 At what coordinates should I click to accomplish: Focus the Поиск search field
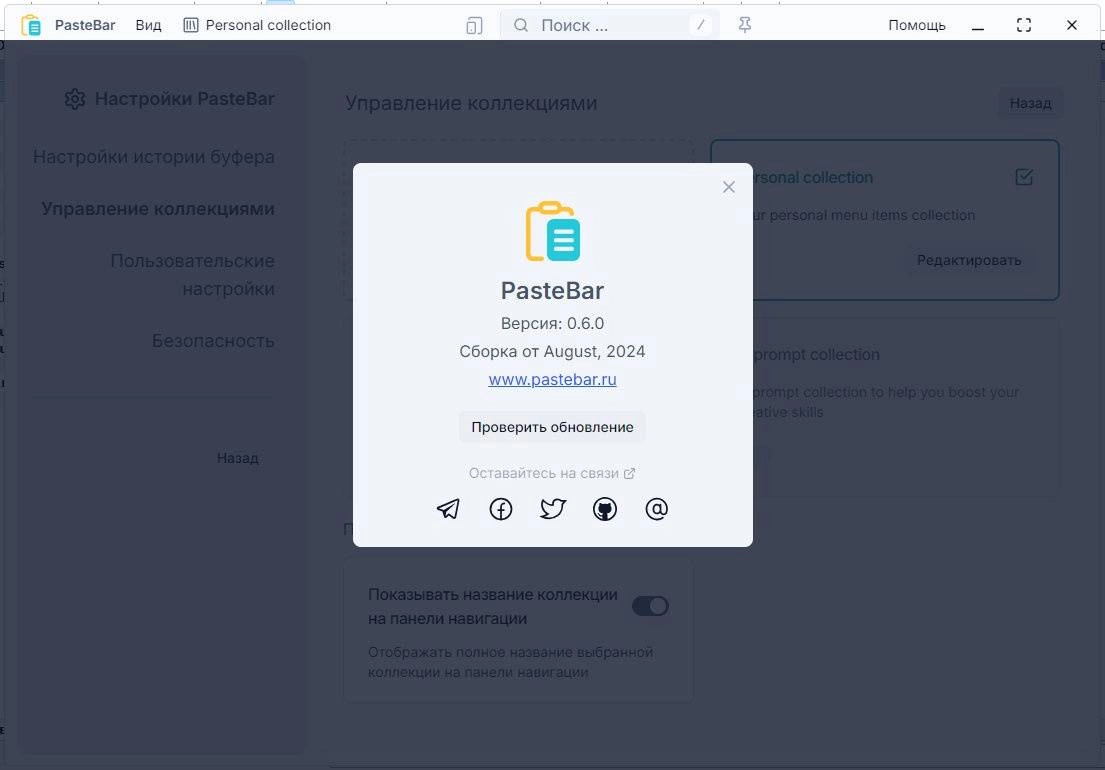(x=610, y=25)
